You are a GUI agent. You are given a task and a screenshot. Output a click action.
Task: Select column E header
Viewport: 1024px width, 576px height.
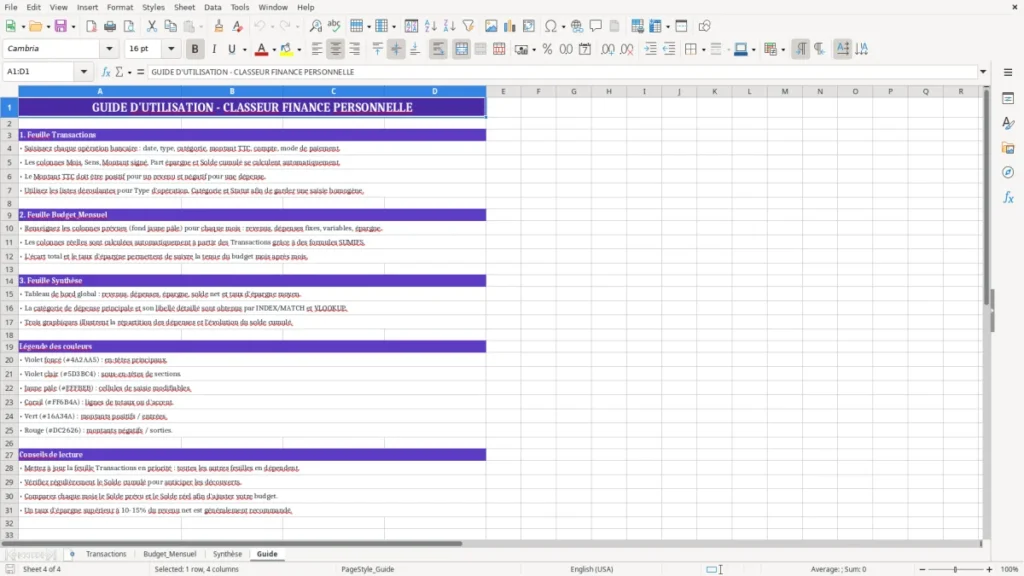pos(503,91)
